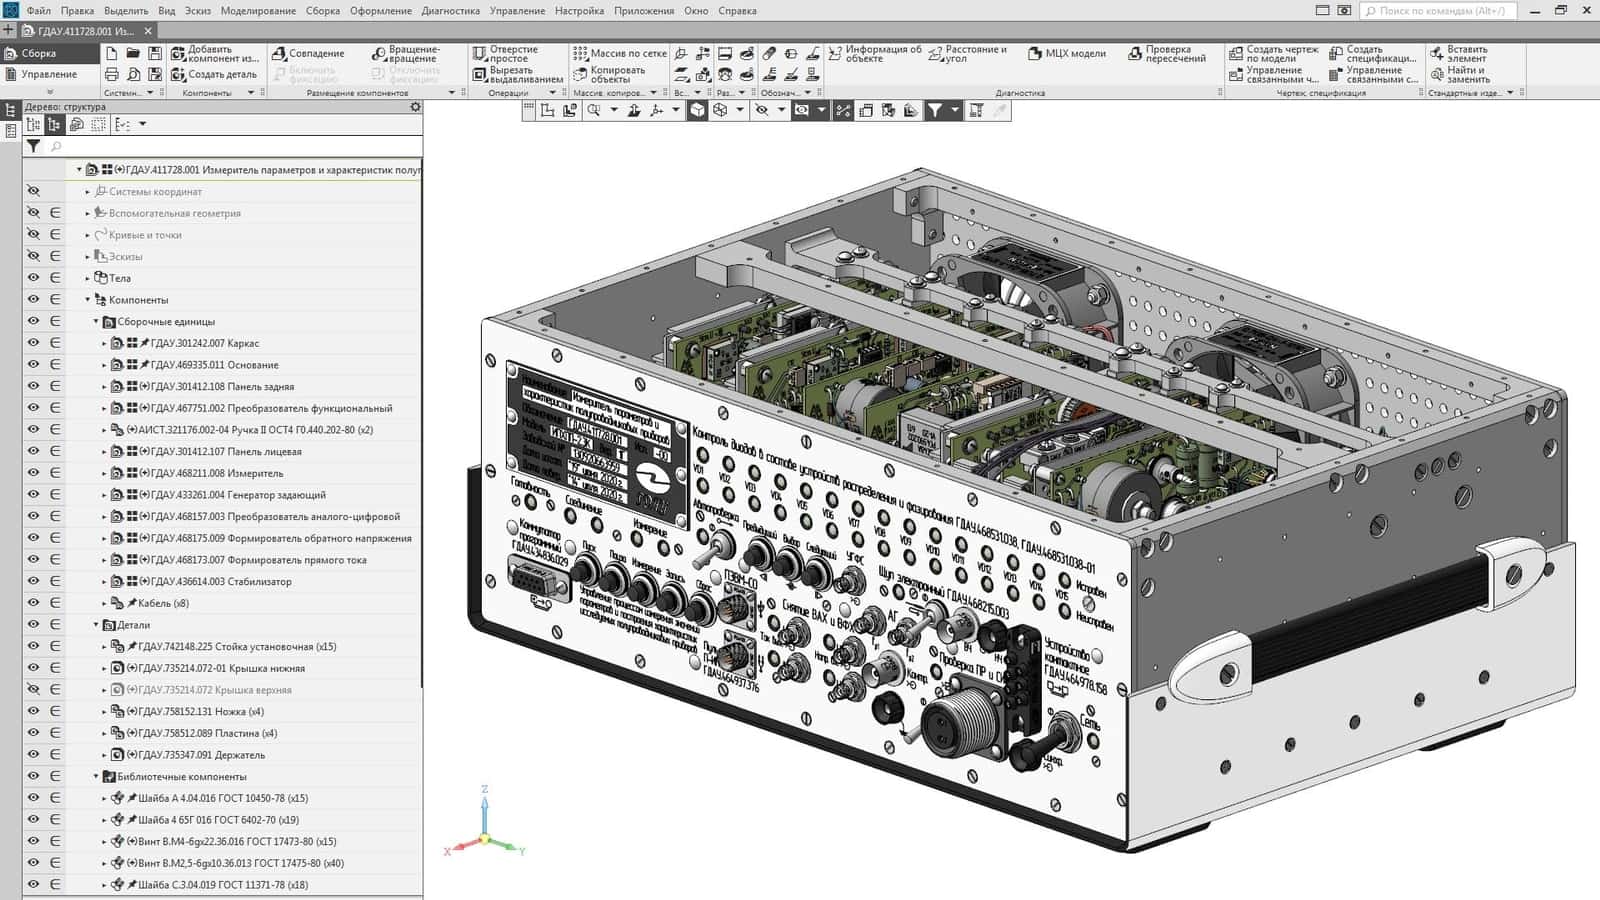Select Формирователь прямого тока tree item

[258, 560]
